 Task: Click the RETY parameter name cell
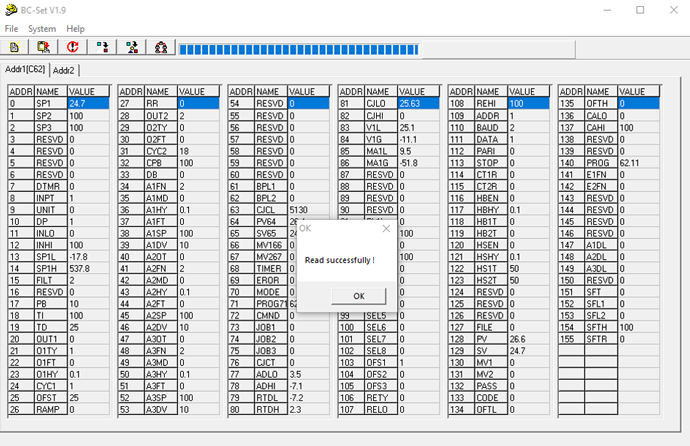point(381,398)
